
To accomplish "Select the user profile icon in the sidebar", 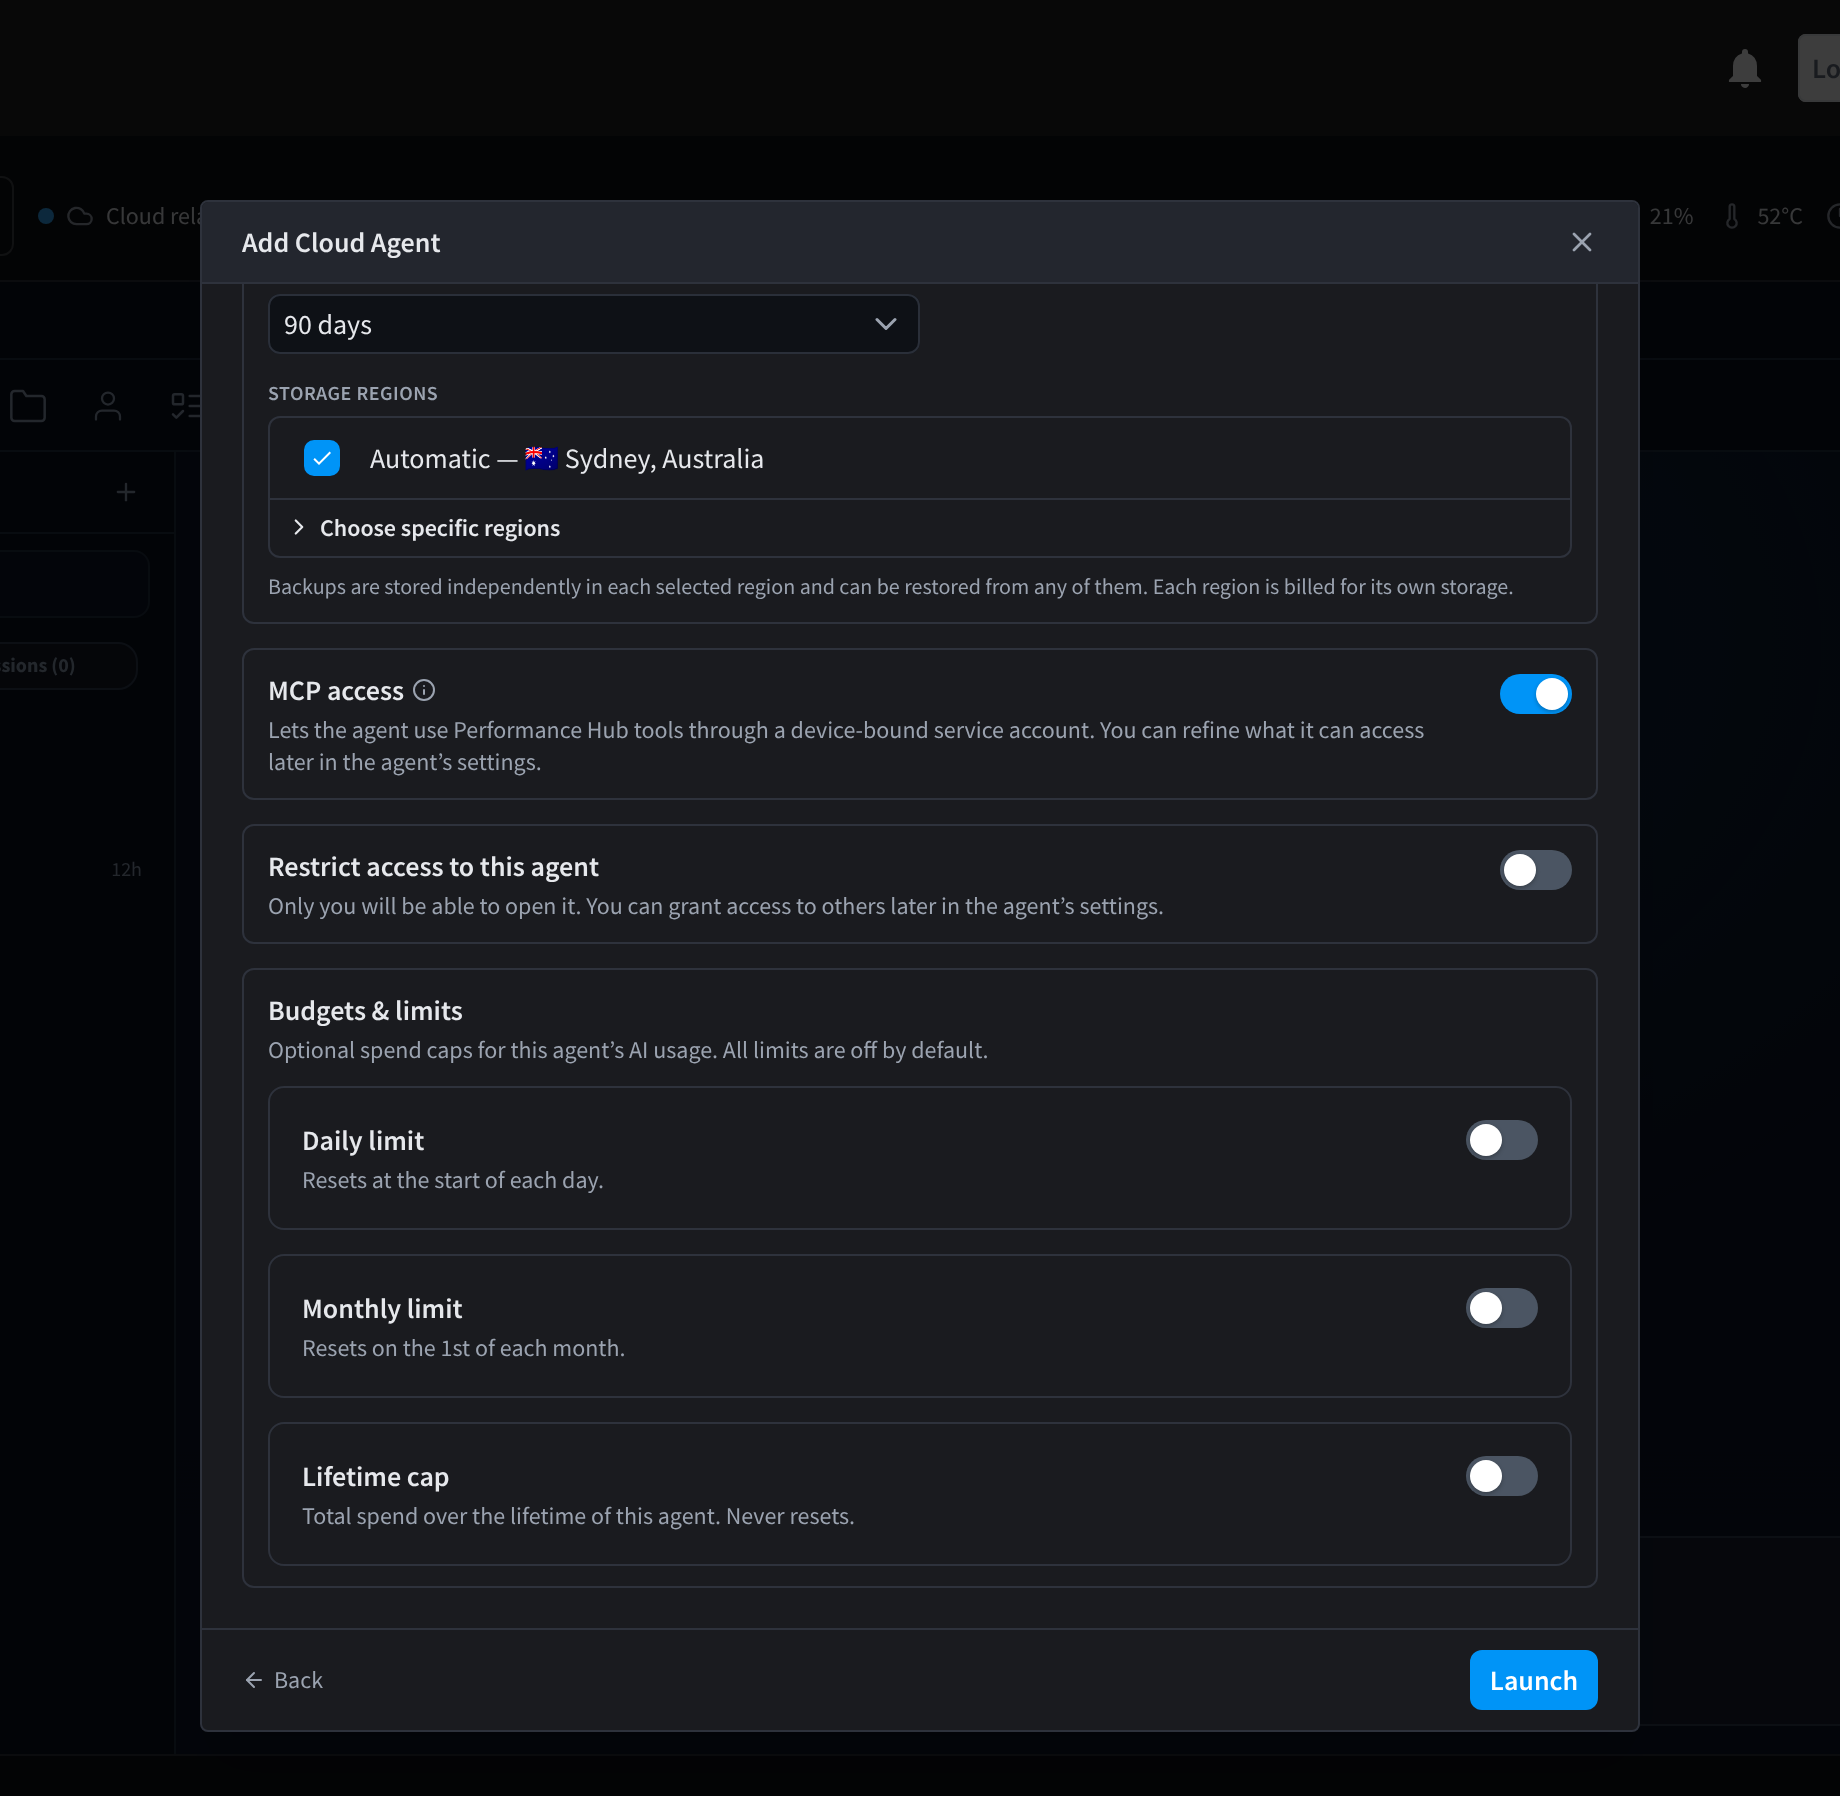I will click(108, 406).
